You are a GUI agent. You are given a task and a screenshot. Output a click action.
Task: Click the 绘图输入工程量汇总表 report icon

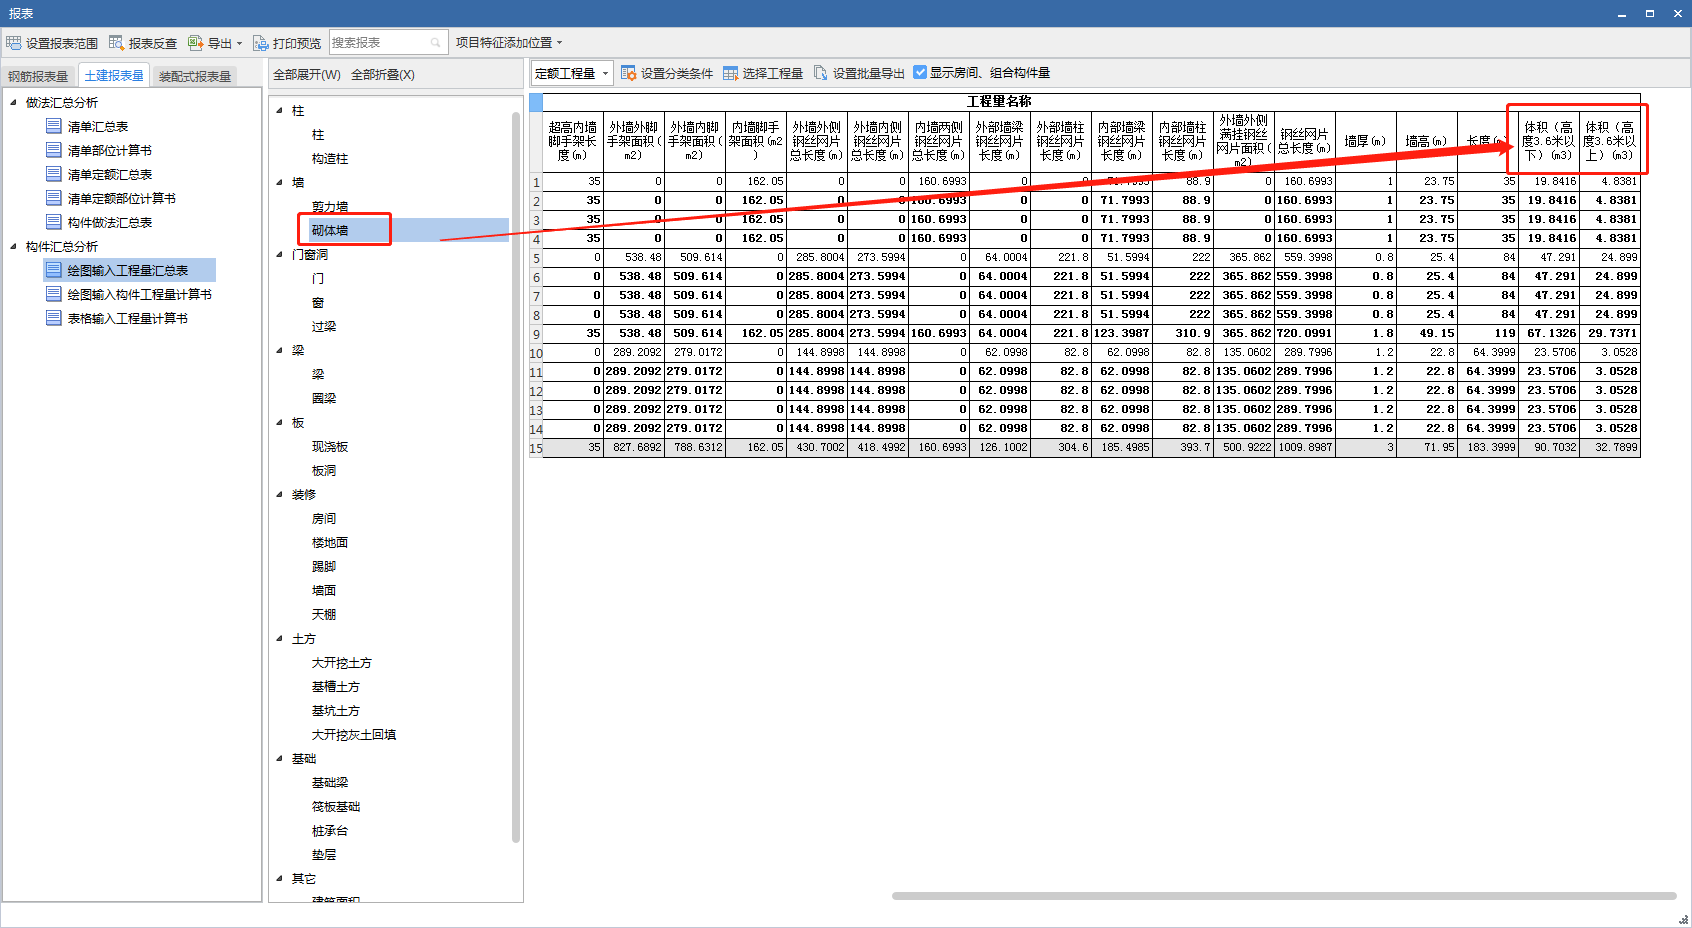coord(54,270)
